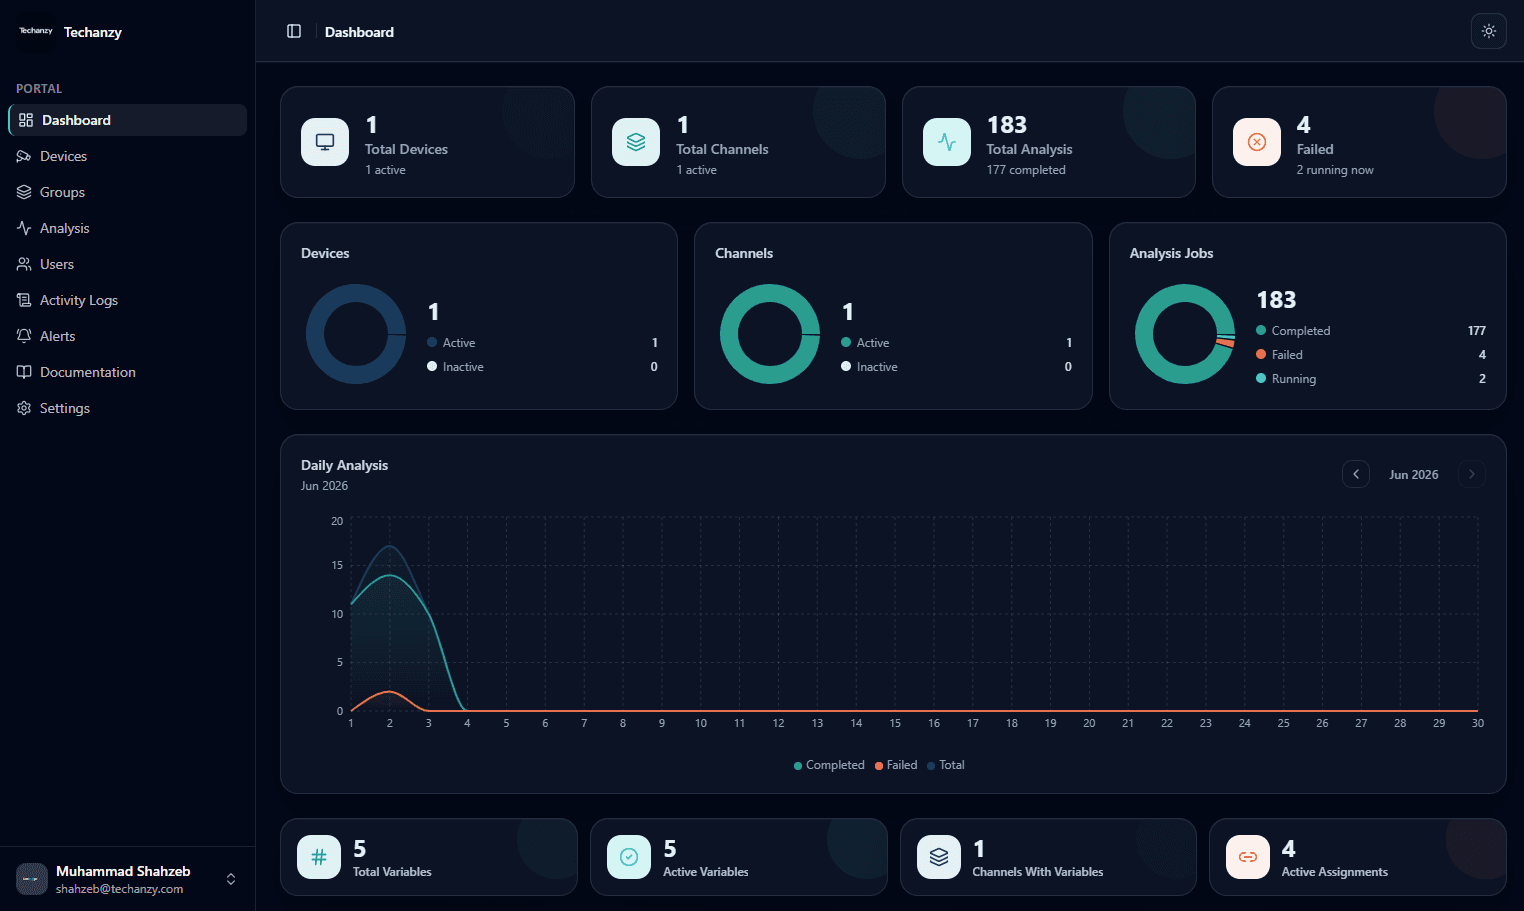Image resolution: width=1524 pixels, height=911 pixels.
Task: Click the Techanzy logo in the sidebar
Action: [x=36, y=31]
